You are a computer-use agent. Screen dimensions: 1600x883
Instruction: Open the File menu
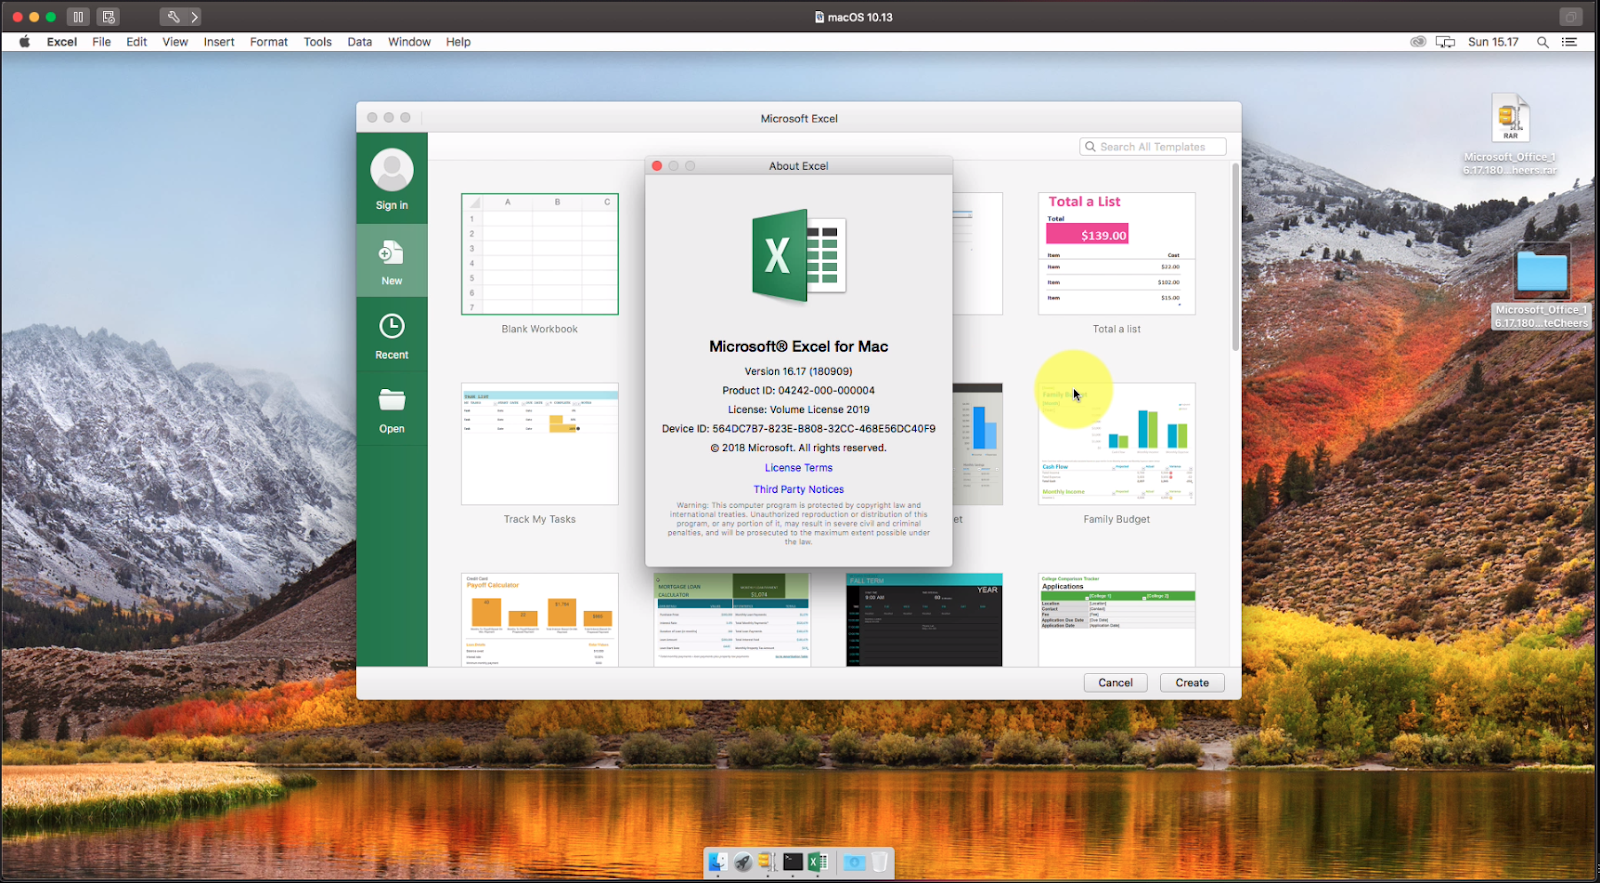(101, 42)
